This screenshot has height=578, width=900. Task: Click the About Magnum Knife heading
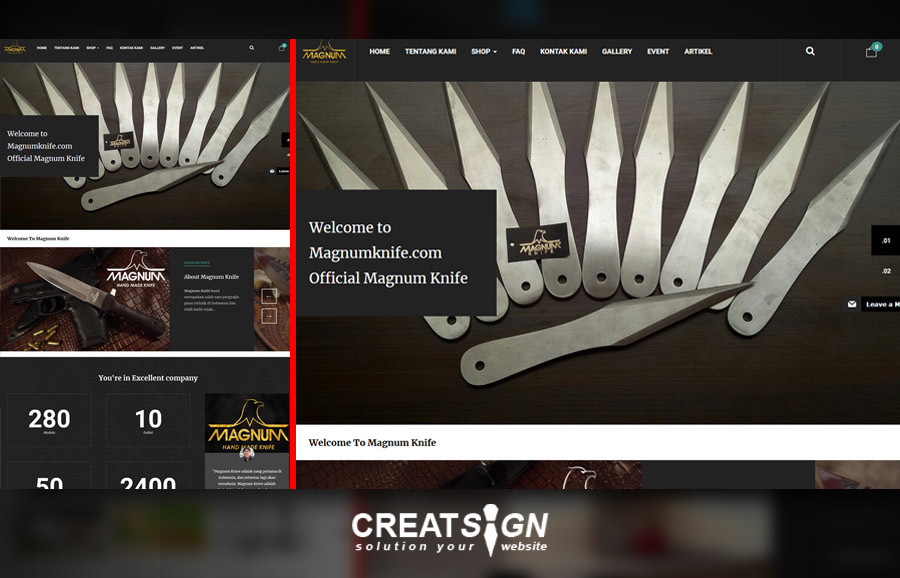coord(211,277)
